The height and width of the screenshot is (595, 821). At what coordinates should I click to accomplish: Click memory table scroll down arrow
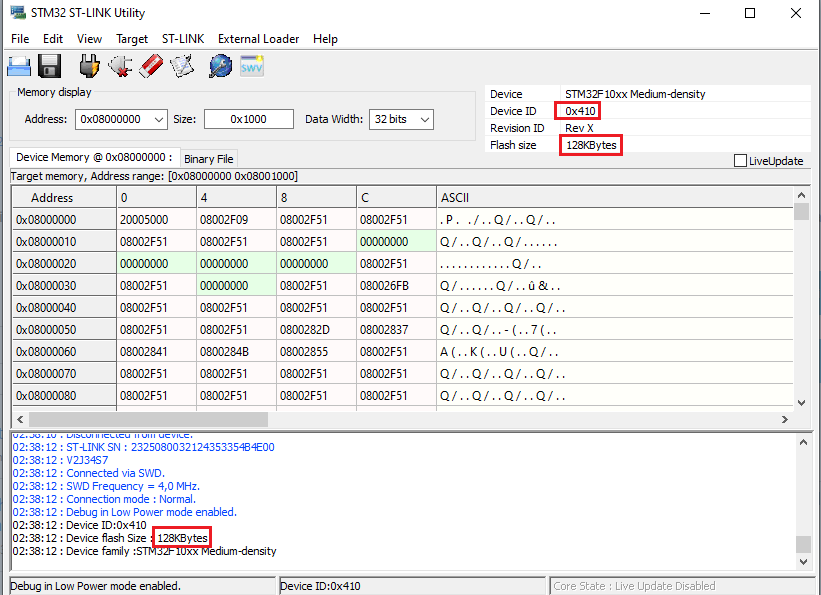click(x=801, y=402)
